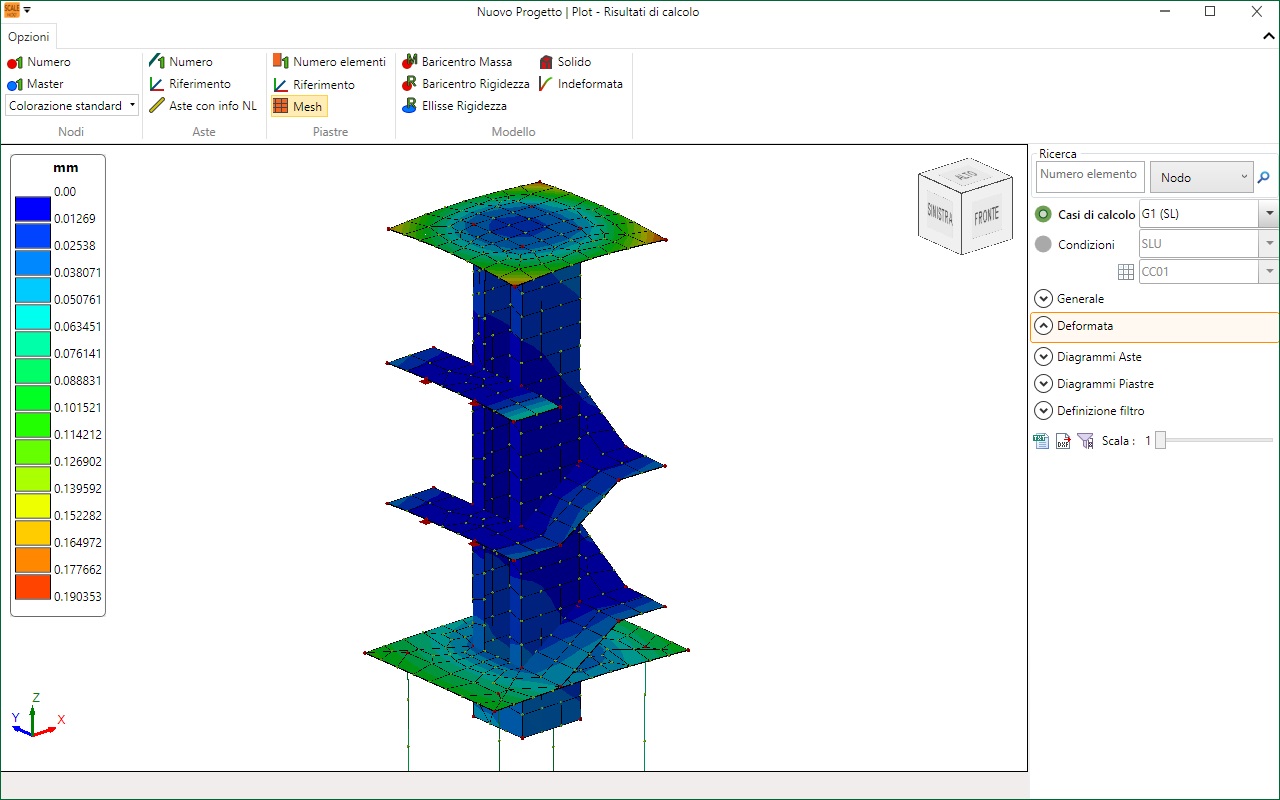Image resolution: width=1280 pixels, height=800 pixels.
Task: Export the view to DXF
Action: click(x=1063, y=441)
